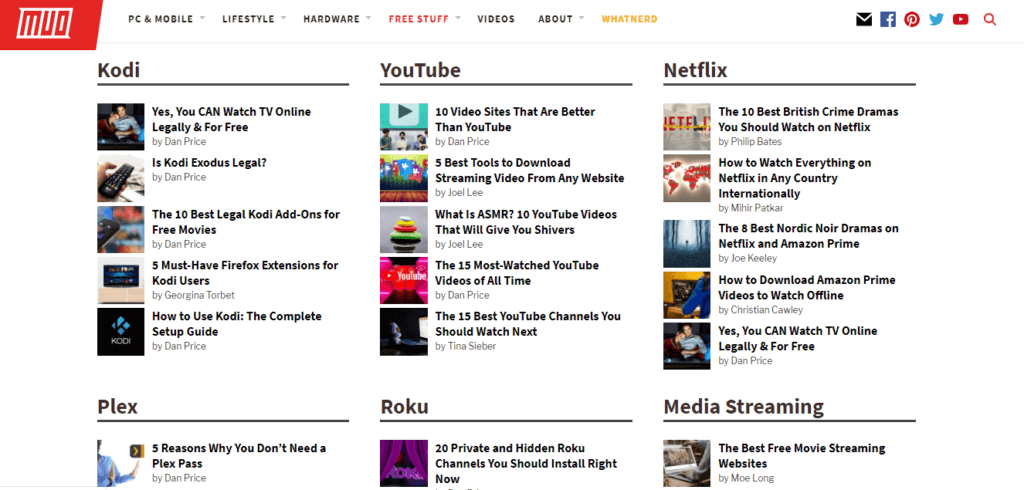Open '10 Video Sites That Are Better Than YouTube'
1024x490 pixels.
pos(515,120)
